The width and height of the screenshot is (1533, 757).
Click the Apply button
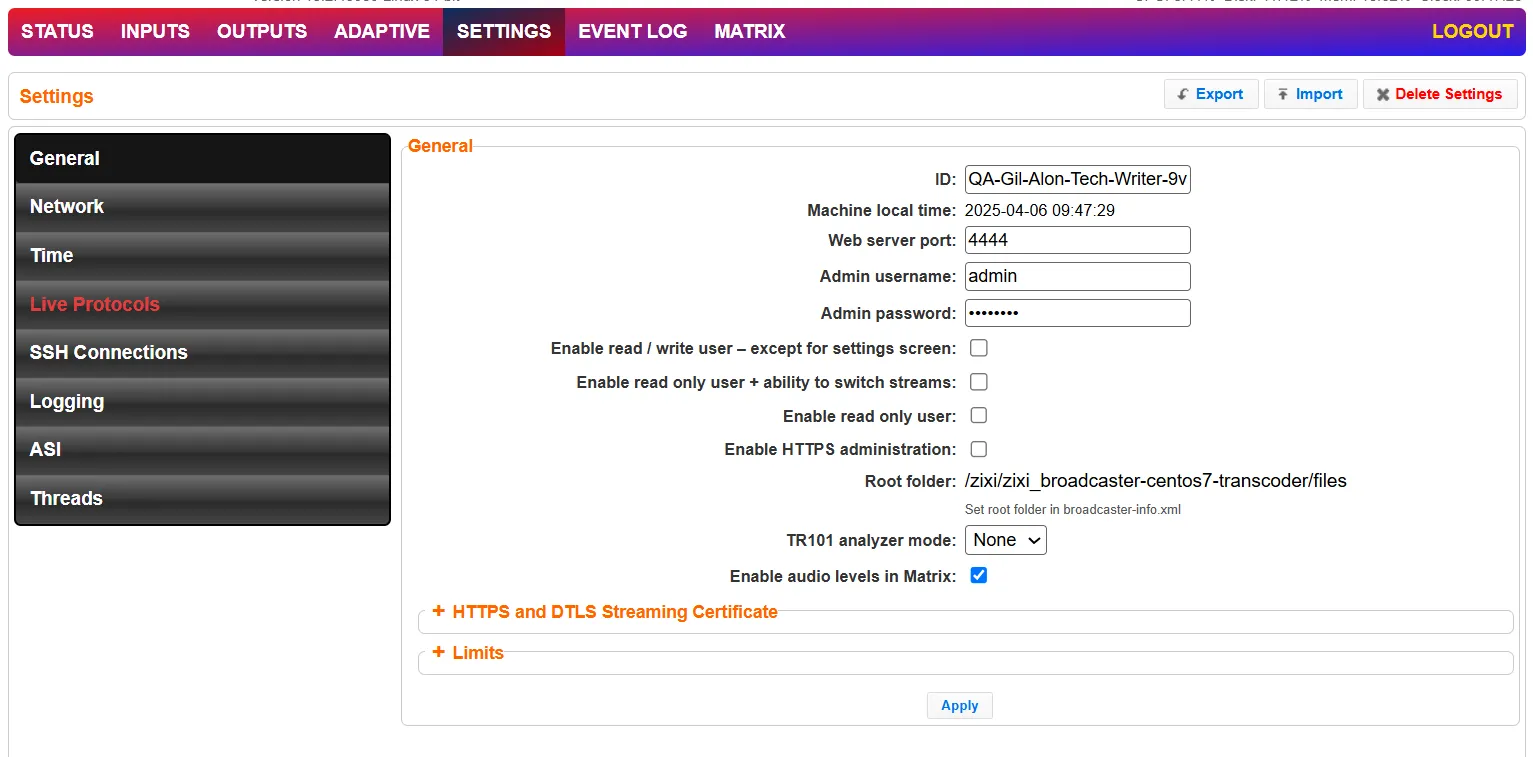point(960,706)
